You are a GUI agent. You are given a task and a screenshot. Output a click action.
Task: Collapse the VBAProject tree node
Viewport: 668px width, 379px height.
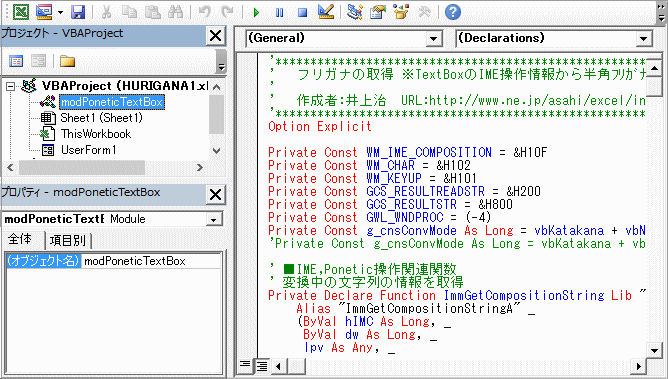coord(11,86)
